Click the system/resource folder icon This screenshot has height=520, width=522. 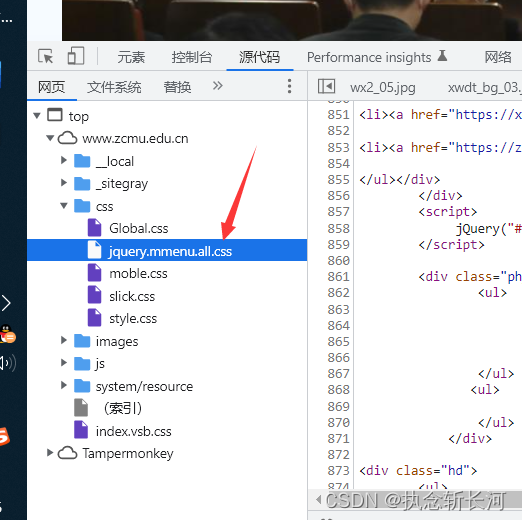(82, 386)
